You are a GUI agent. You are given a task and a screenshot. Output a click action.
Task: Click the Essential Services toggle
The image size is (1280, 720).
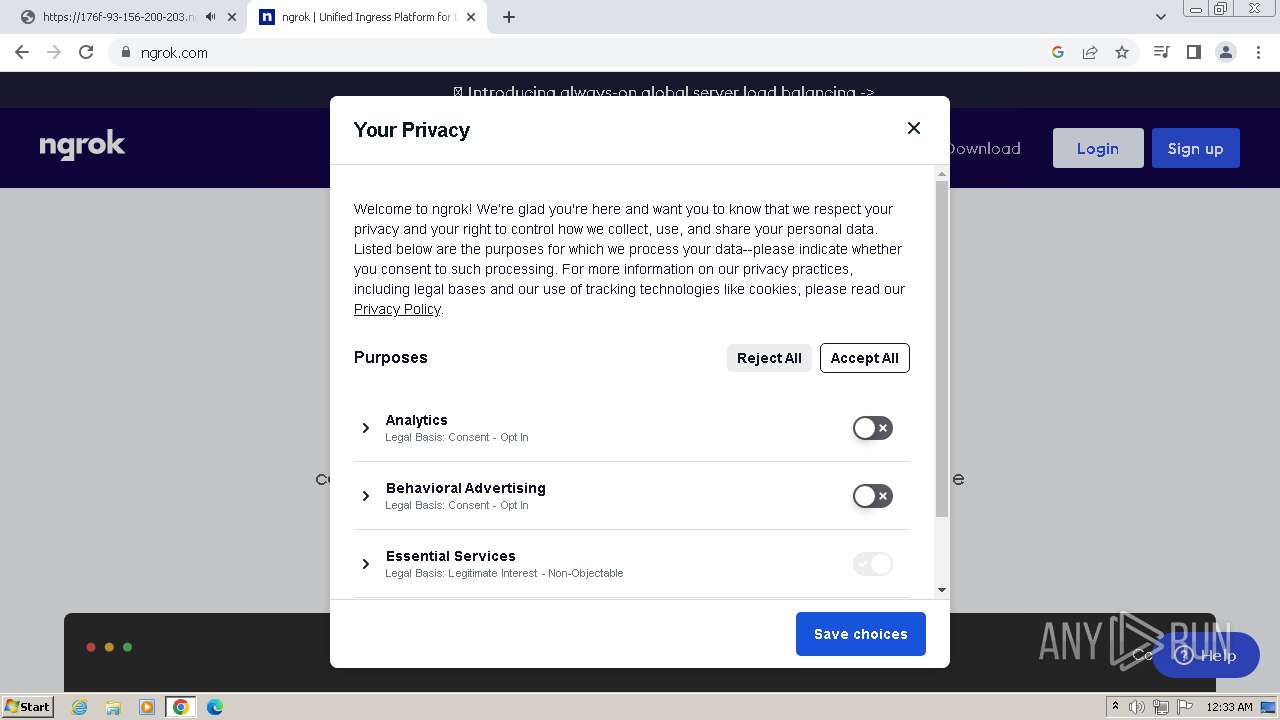coord(872,564)
